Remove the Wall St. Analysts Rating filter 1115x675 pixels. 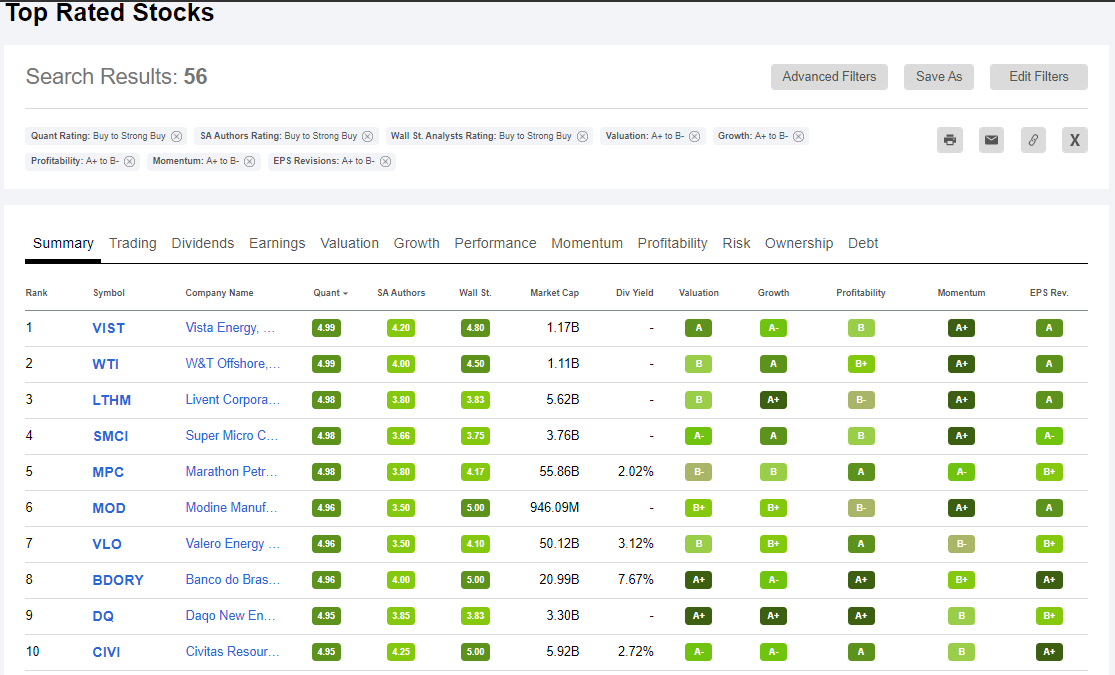(x=582, y=137)
